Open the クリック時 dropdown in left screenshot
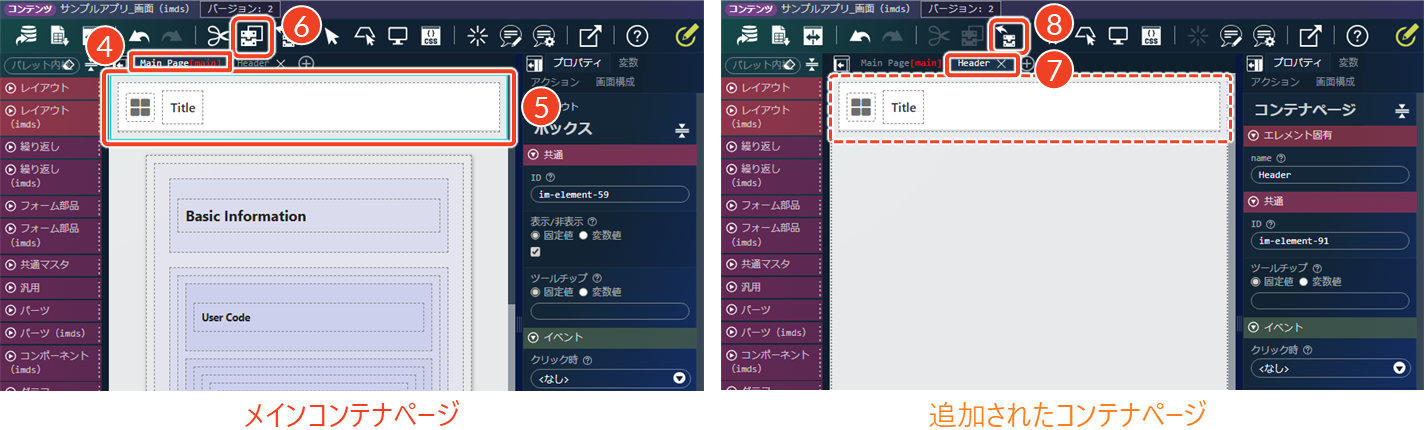Screen dimensions: 1425x430 [611, 378]
